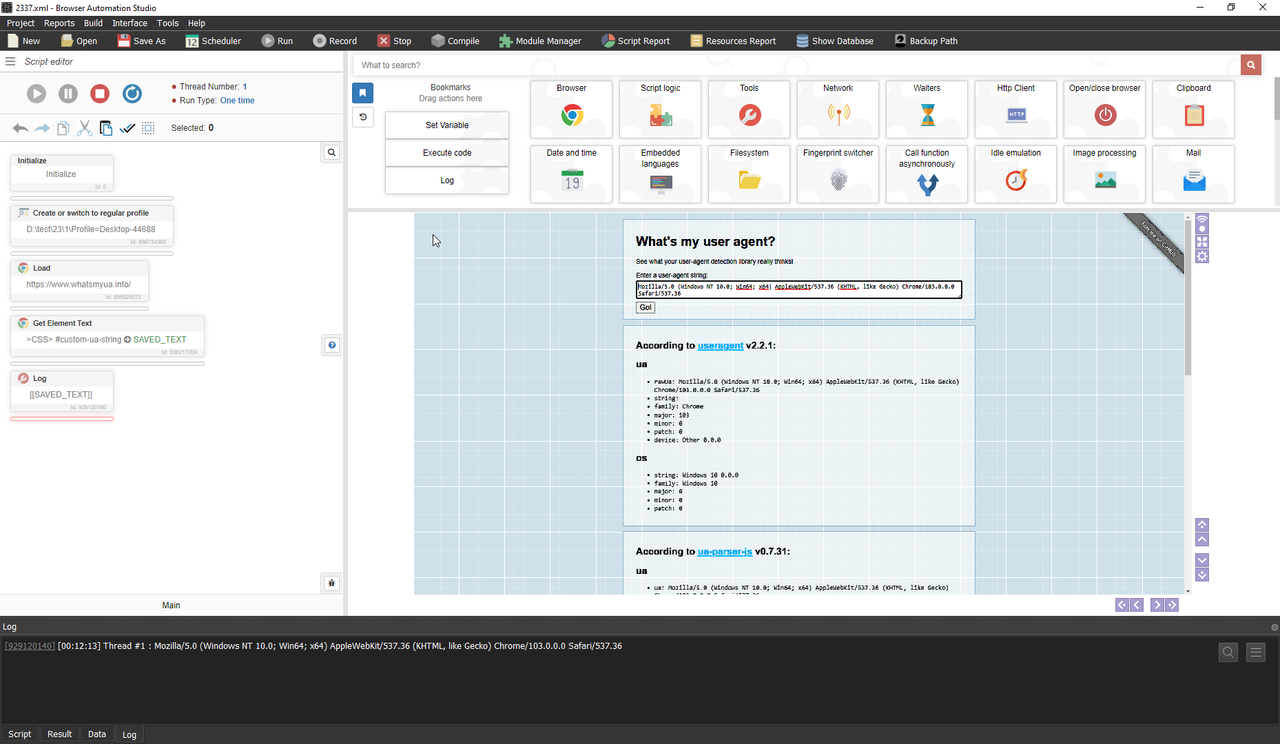The height and width of the screenshot is (744, 1280).
Task: Open Interface menu
Action: pyautogui.click(x=129, y=23)
